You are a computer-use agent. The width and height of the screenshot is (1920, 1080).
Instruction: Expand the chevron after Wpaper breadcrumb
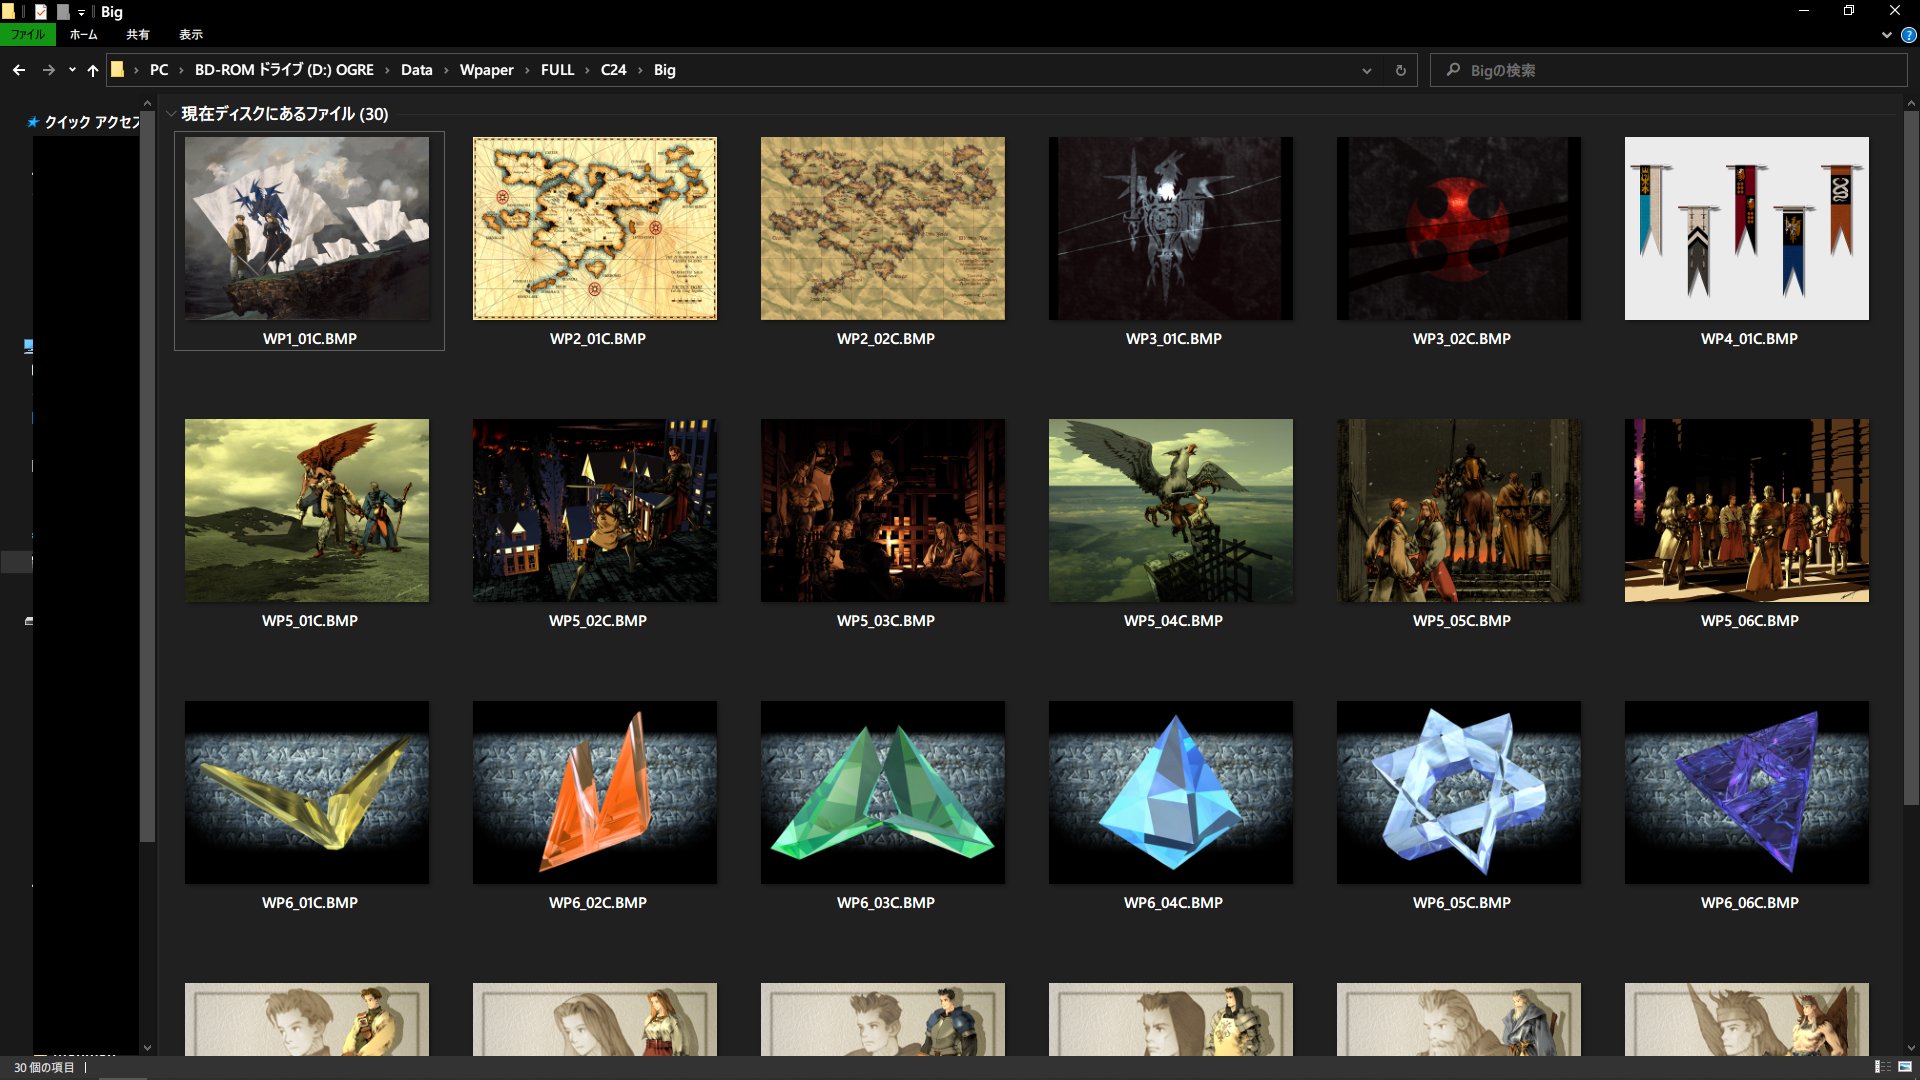[x=527, y=70]
